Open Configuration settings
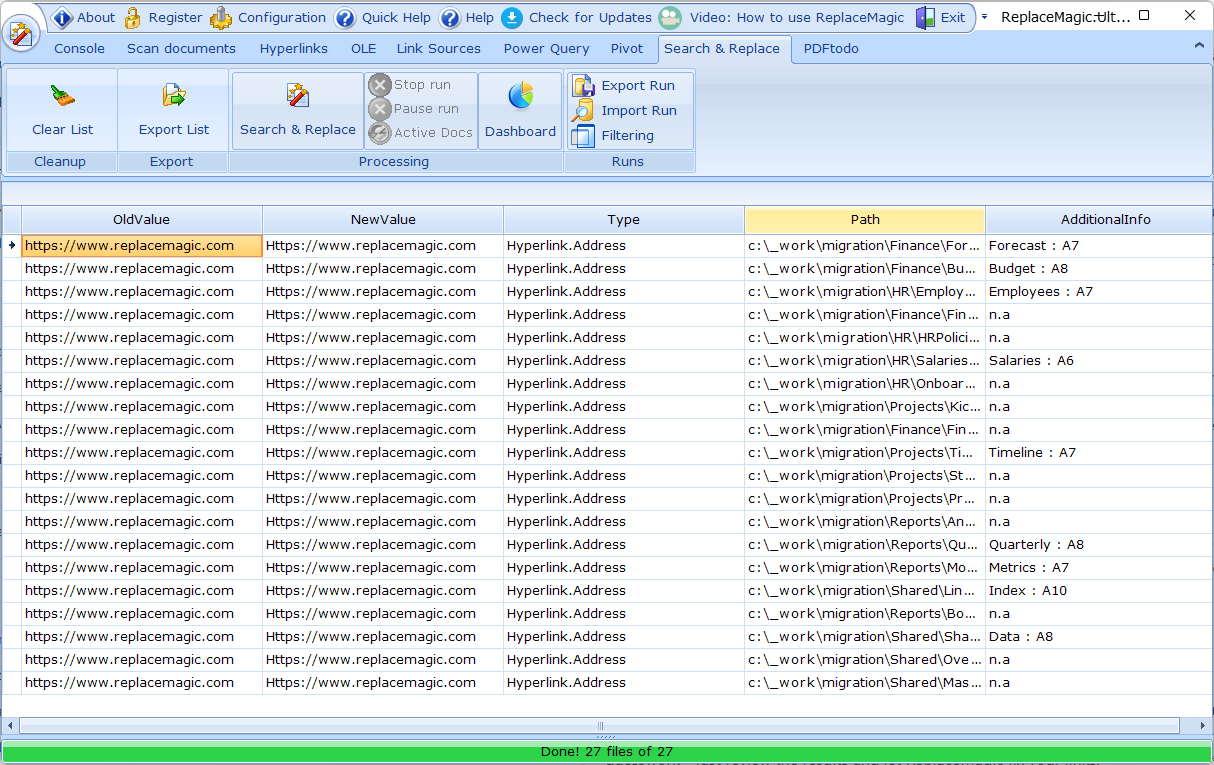This screenshot has height=765, width=1214. point(268,17)
